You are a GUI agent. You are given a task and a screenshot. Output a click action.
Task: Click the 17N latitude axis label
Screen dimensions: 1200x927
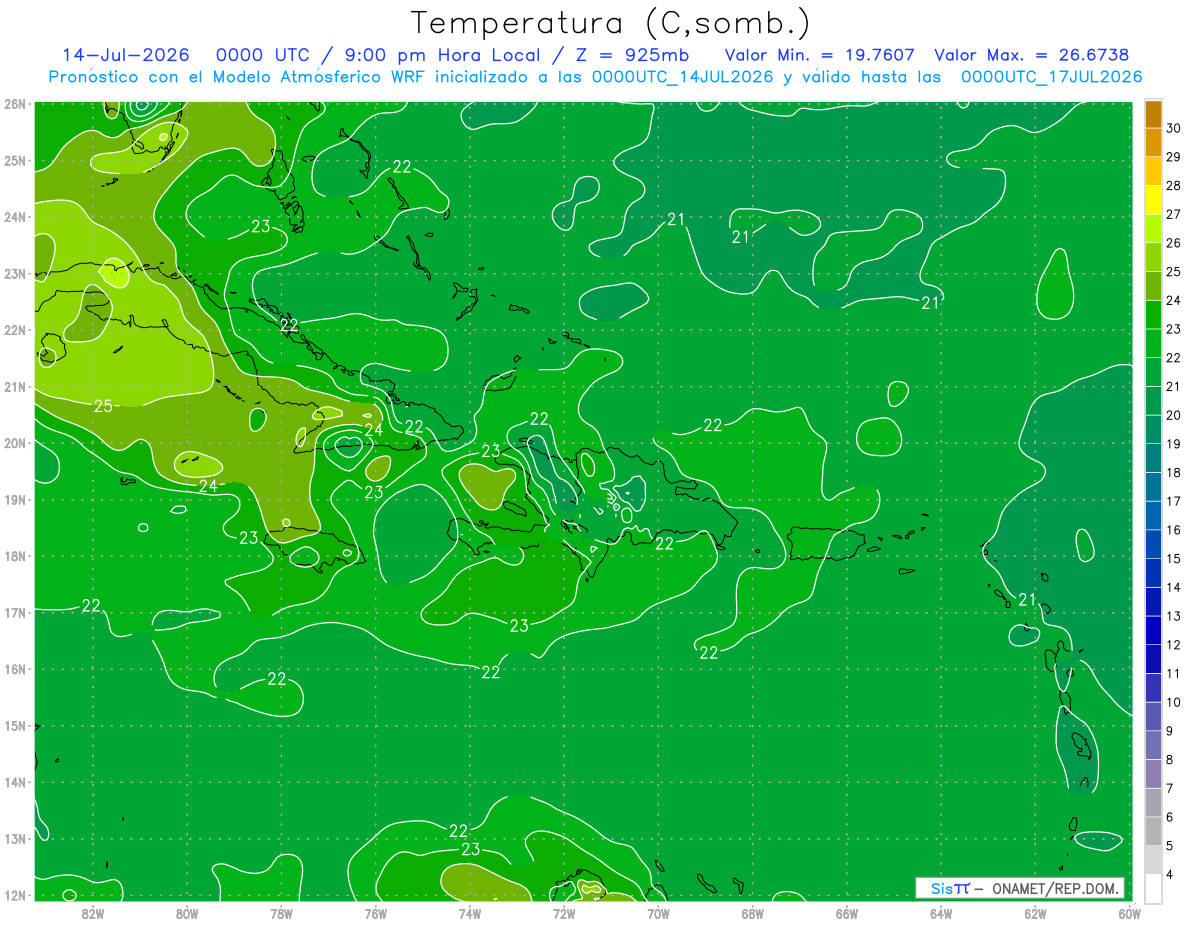[x=15, y=612]
